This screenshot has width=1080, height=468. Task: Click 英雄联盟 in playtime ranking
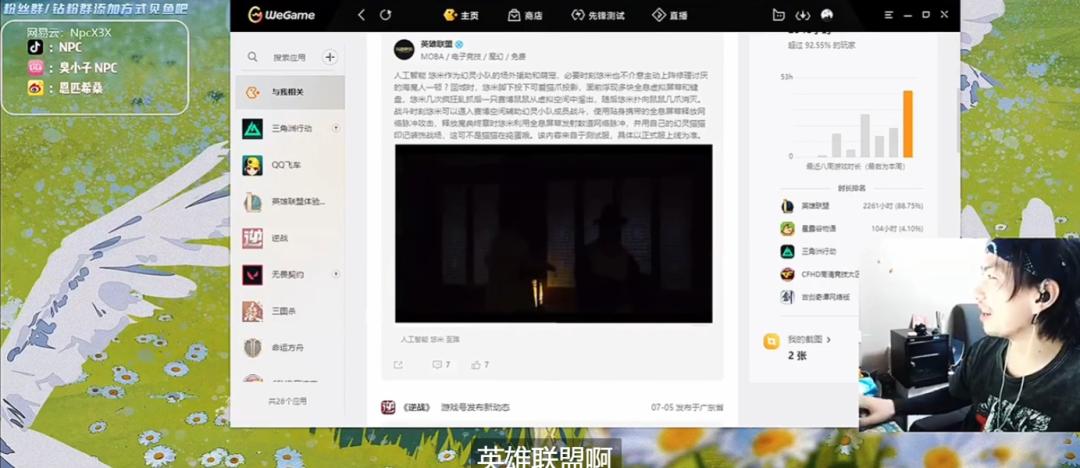tap(815, 206)
